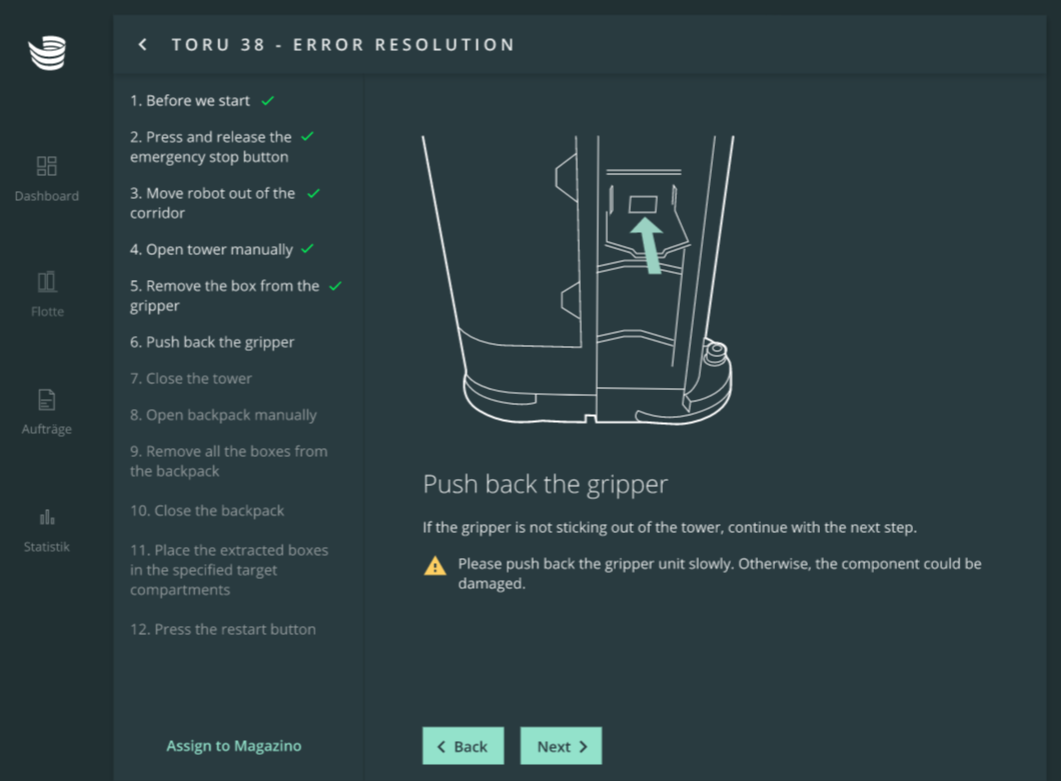Click the Back button

(463, 746)
